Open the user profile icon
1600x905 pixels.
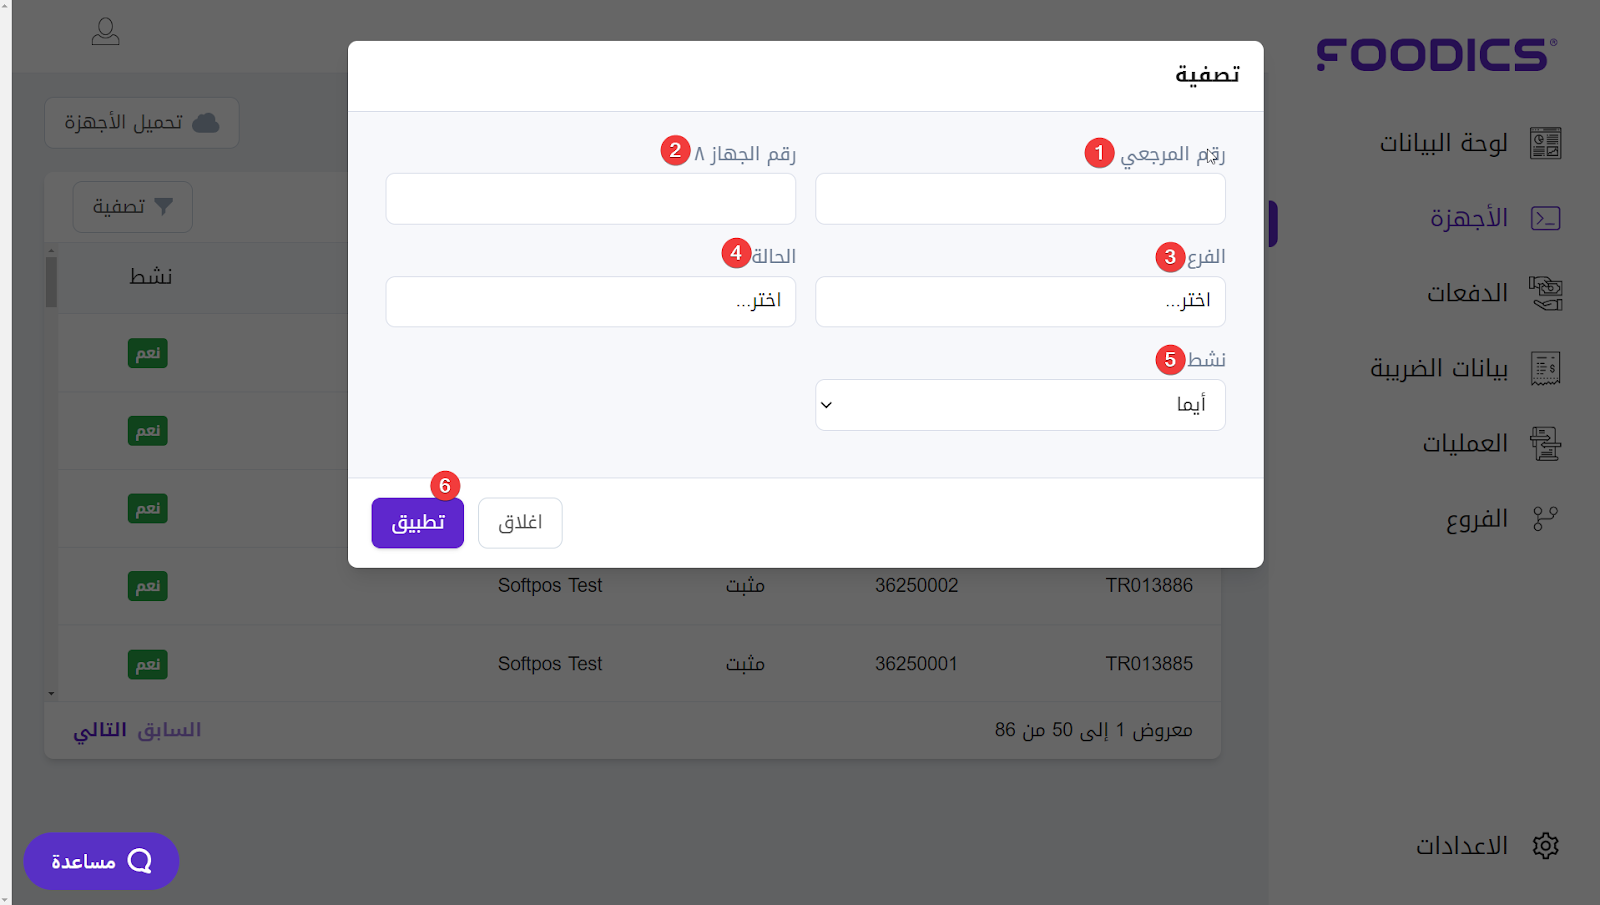point(105,32)
